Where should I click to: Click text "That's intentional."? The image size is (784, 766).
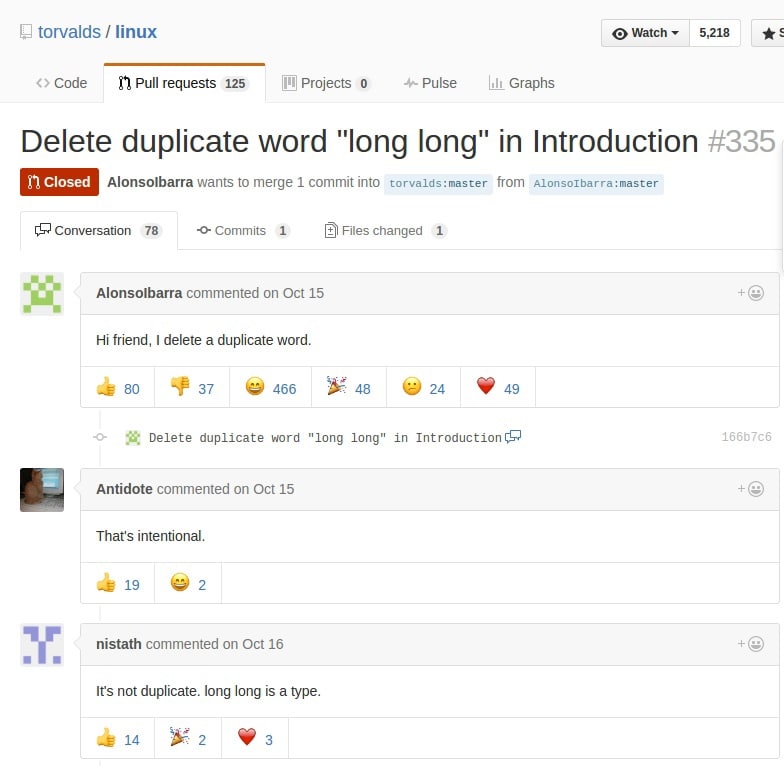pyautogui.click(x=150, y=536)
